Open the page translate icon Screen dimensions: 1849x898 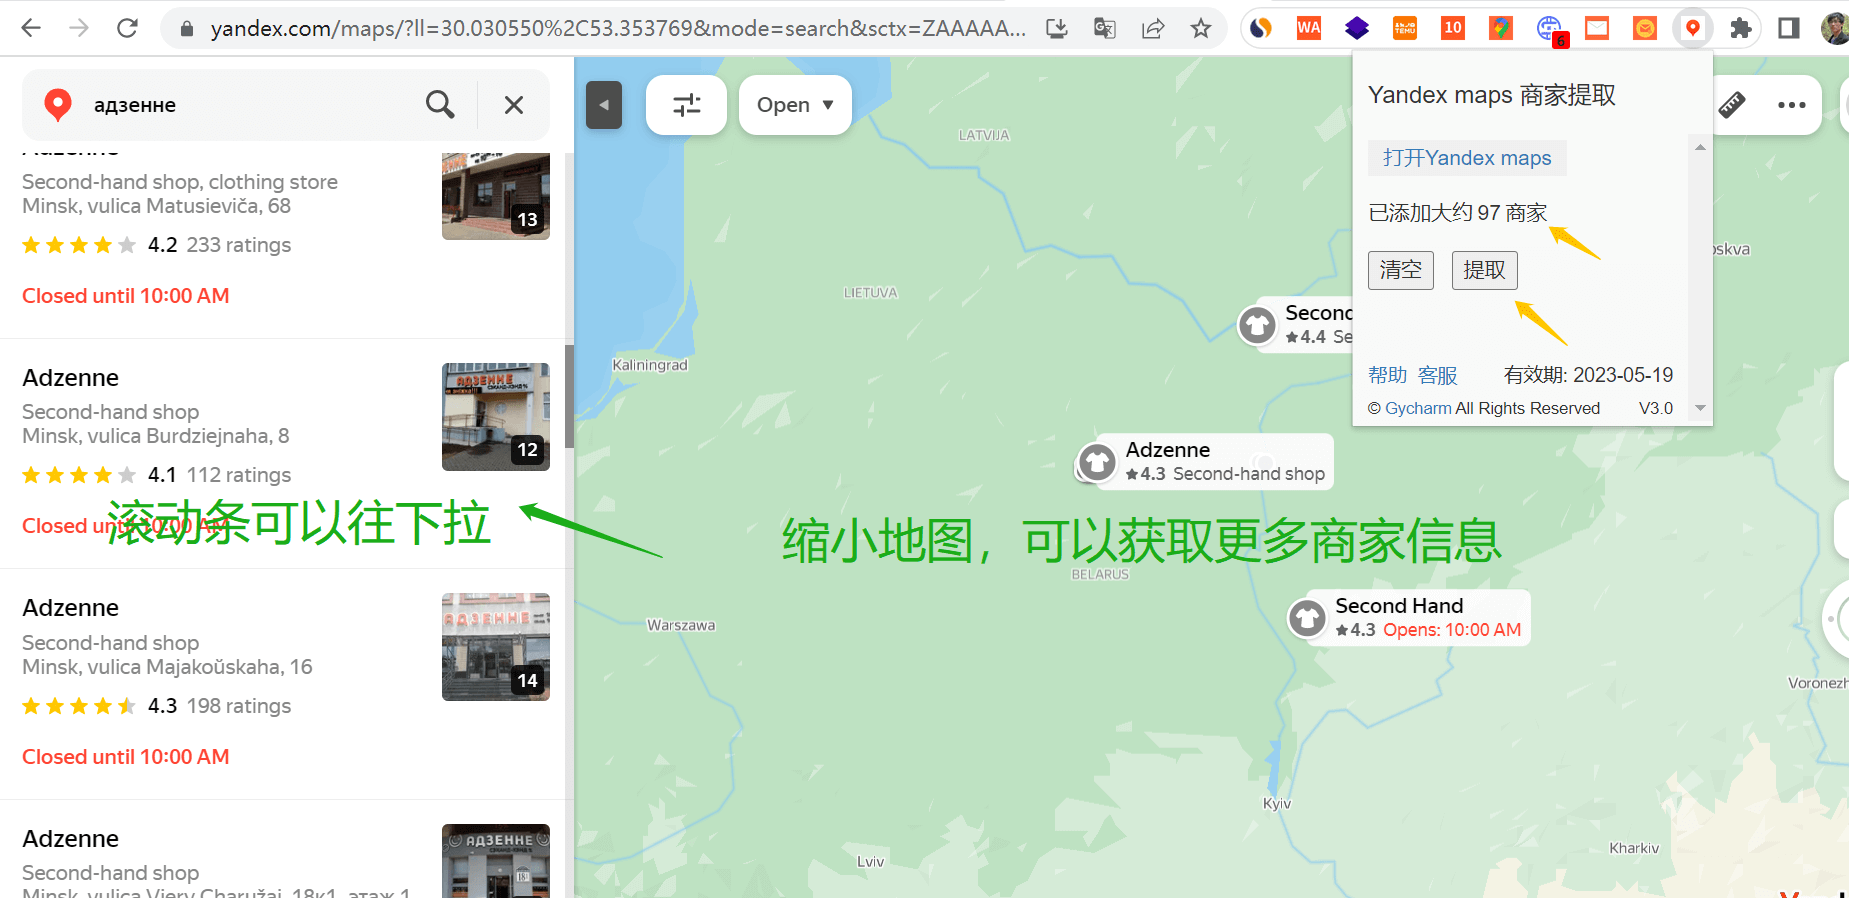(x=1105, y=28)
